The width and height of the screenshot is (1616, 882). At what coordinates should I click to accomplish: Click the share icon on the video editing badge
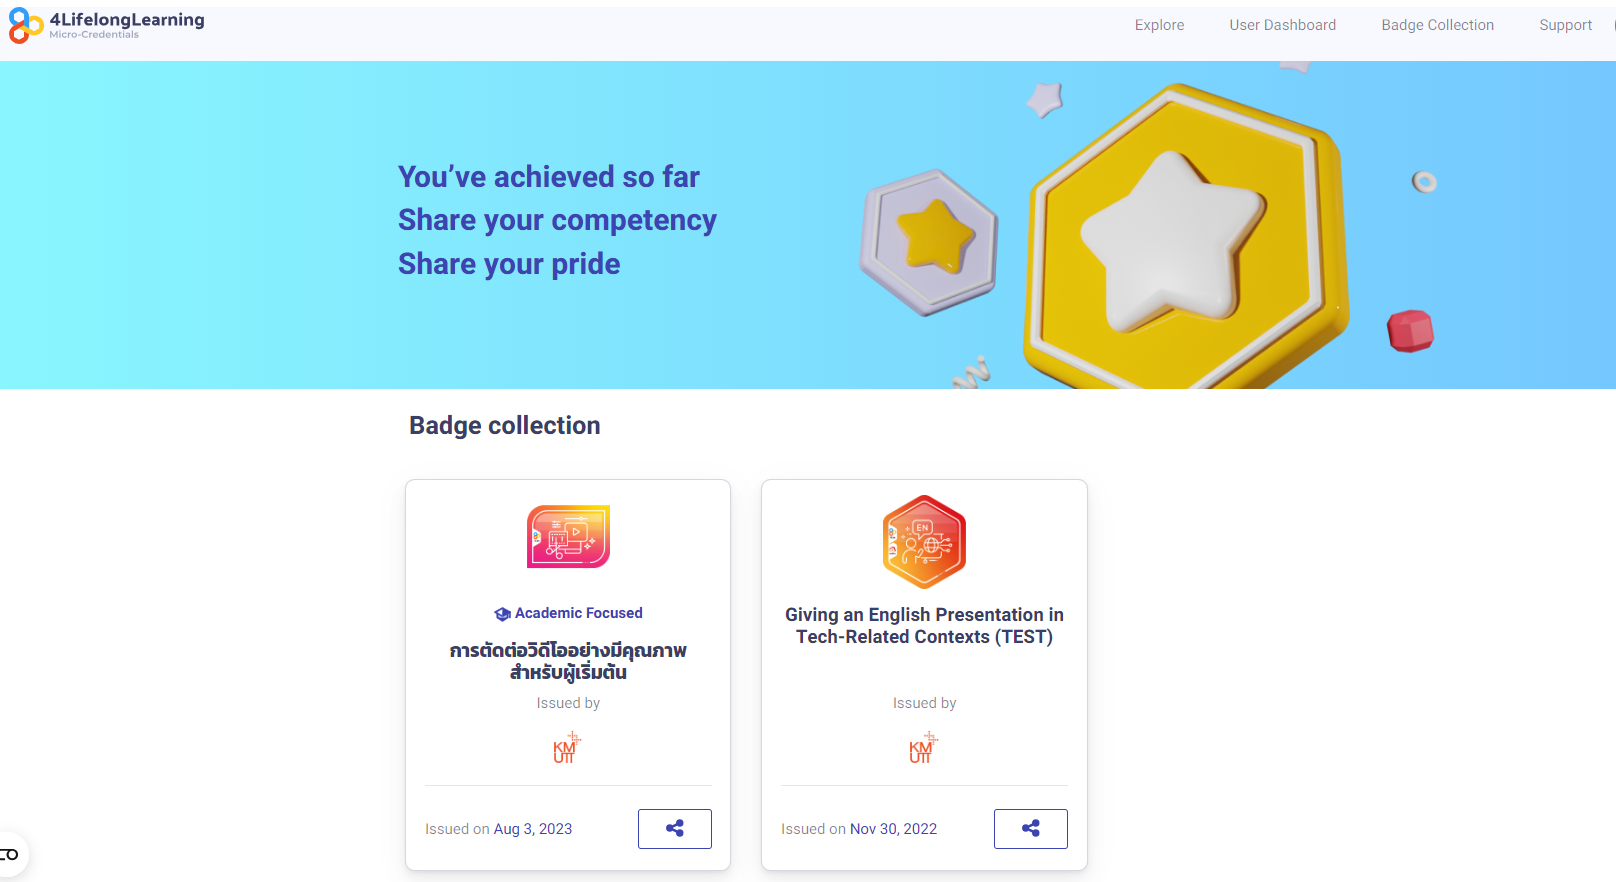tap(674, 828)
